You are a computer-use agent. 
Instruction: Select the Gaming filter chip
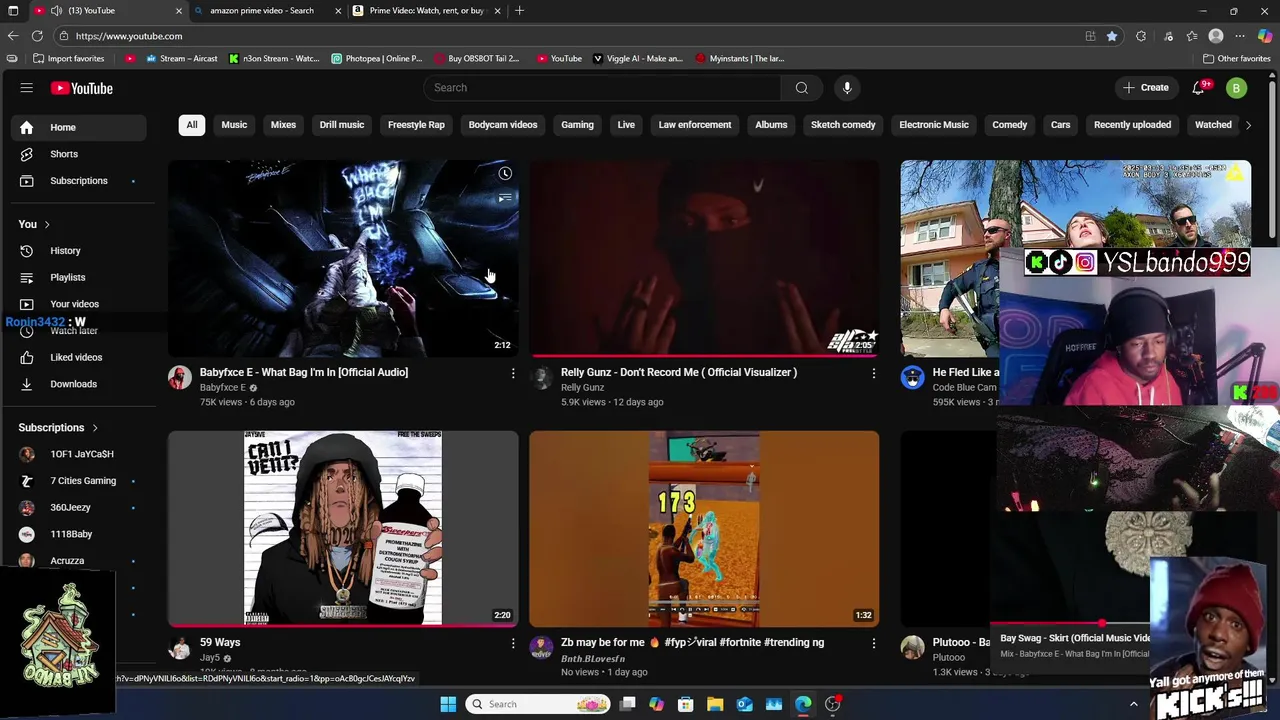click(577, 125)
